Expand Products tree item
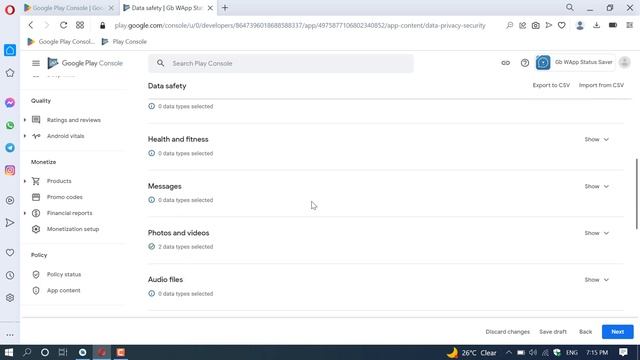The image size is (640, 360). pyautogui.click(x=25, y=181)
